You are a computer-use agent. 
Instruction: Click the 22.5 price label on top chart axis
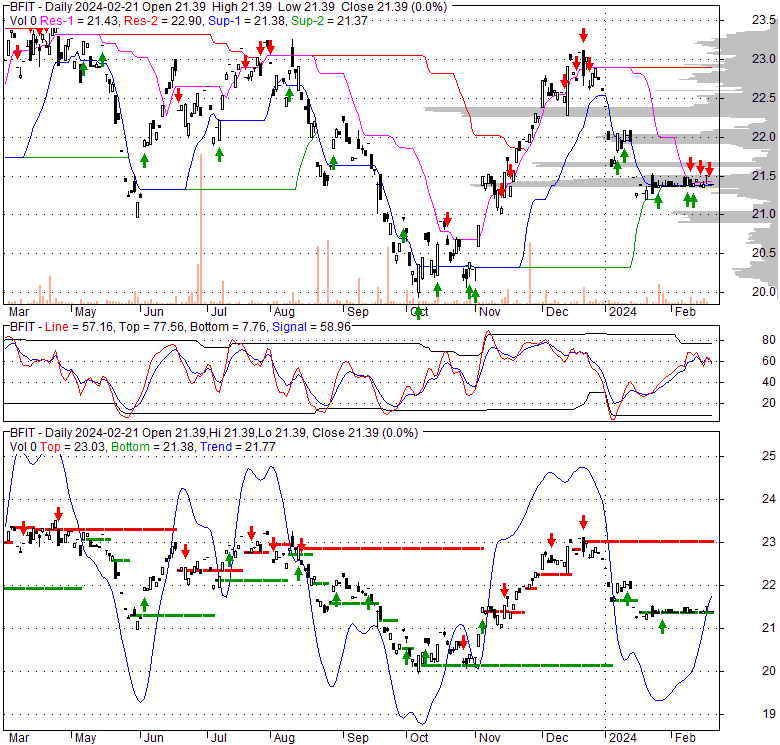point(763,98)
